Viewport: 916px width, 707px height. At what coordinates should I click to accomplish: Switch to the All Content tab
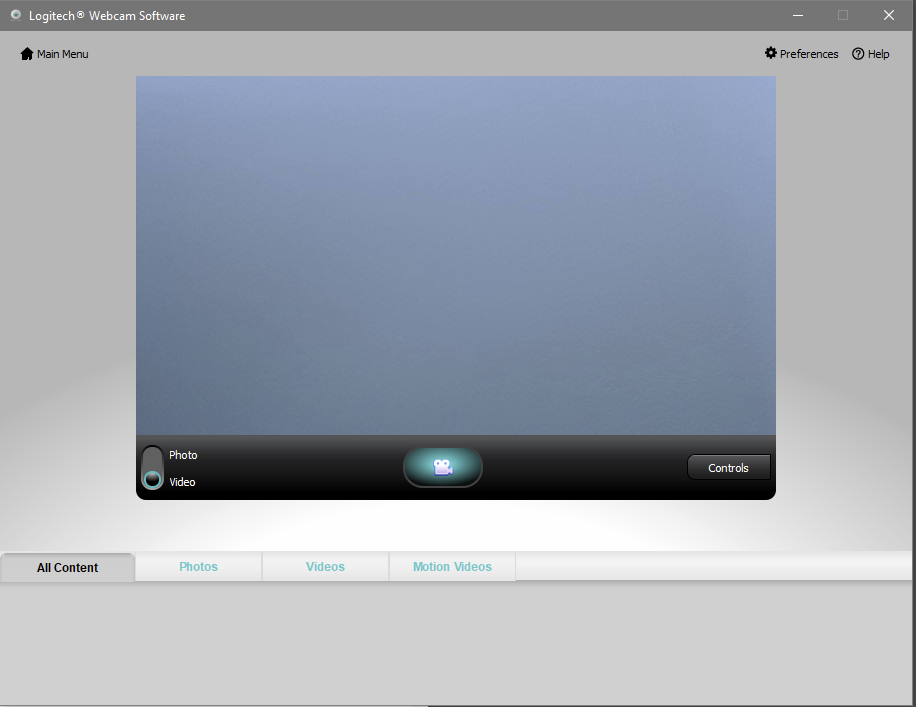click(67, 567)
